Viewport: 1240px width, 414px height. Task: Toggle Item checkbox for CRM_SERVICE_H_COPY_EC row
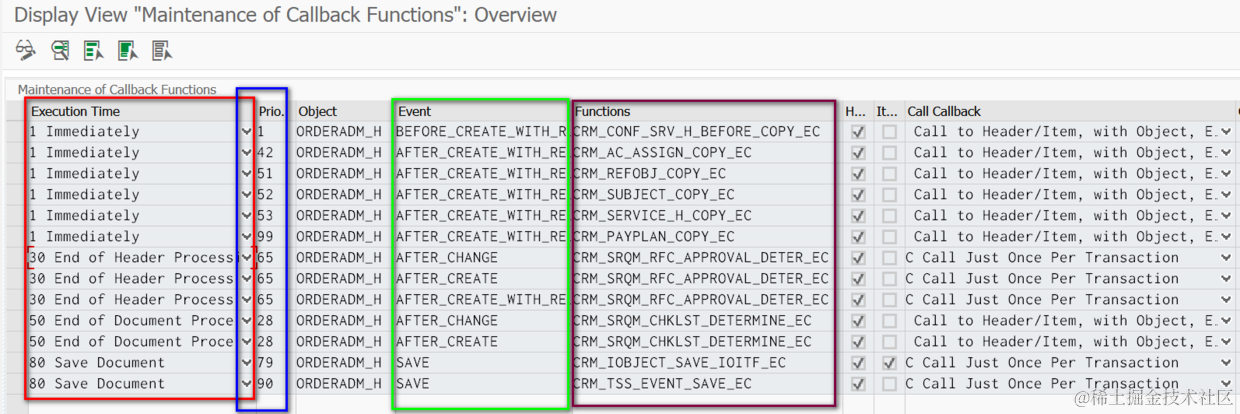point(889,216)
